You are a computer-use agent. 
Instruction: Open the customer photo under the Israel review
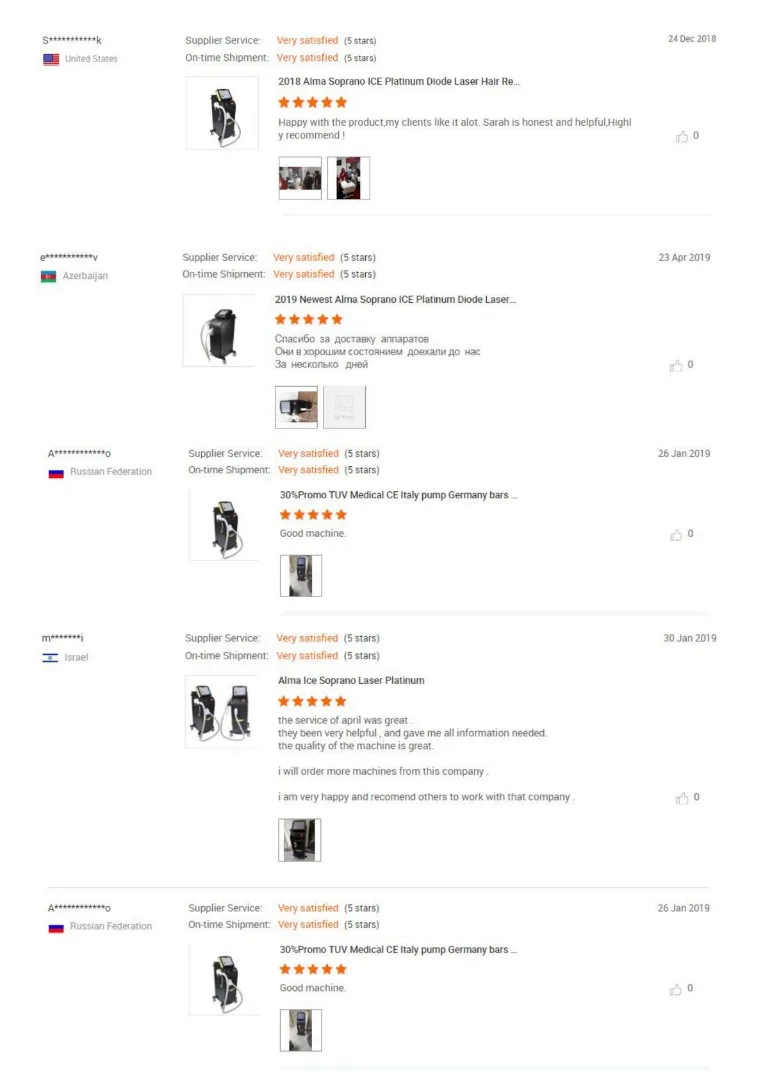point(299,840)
